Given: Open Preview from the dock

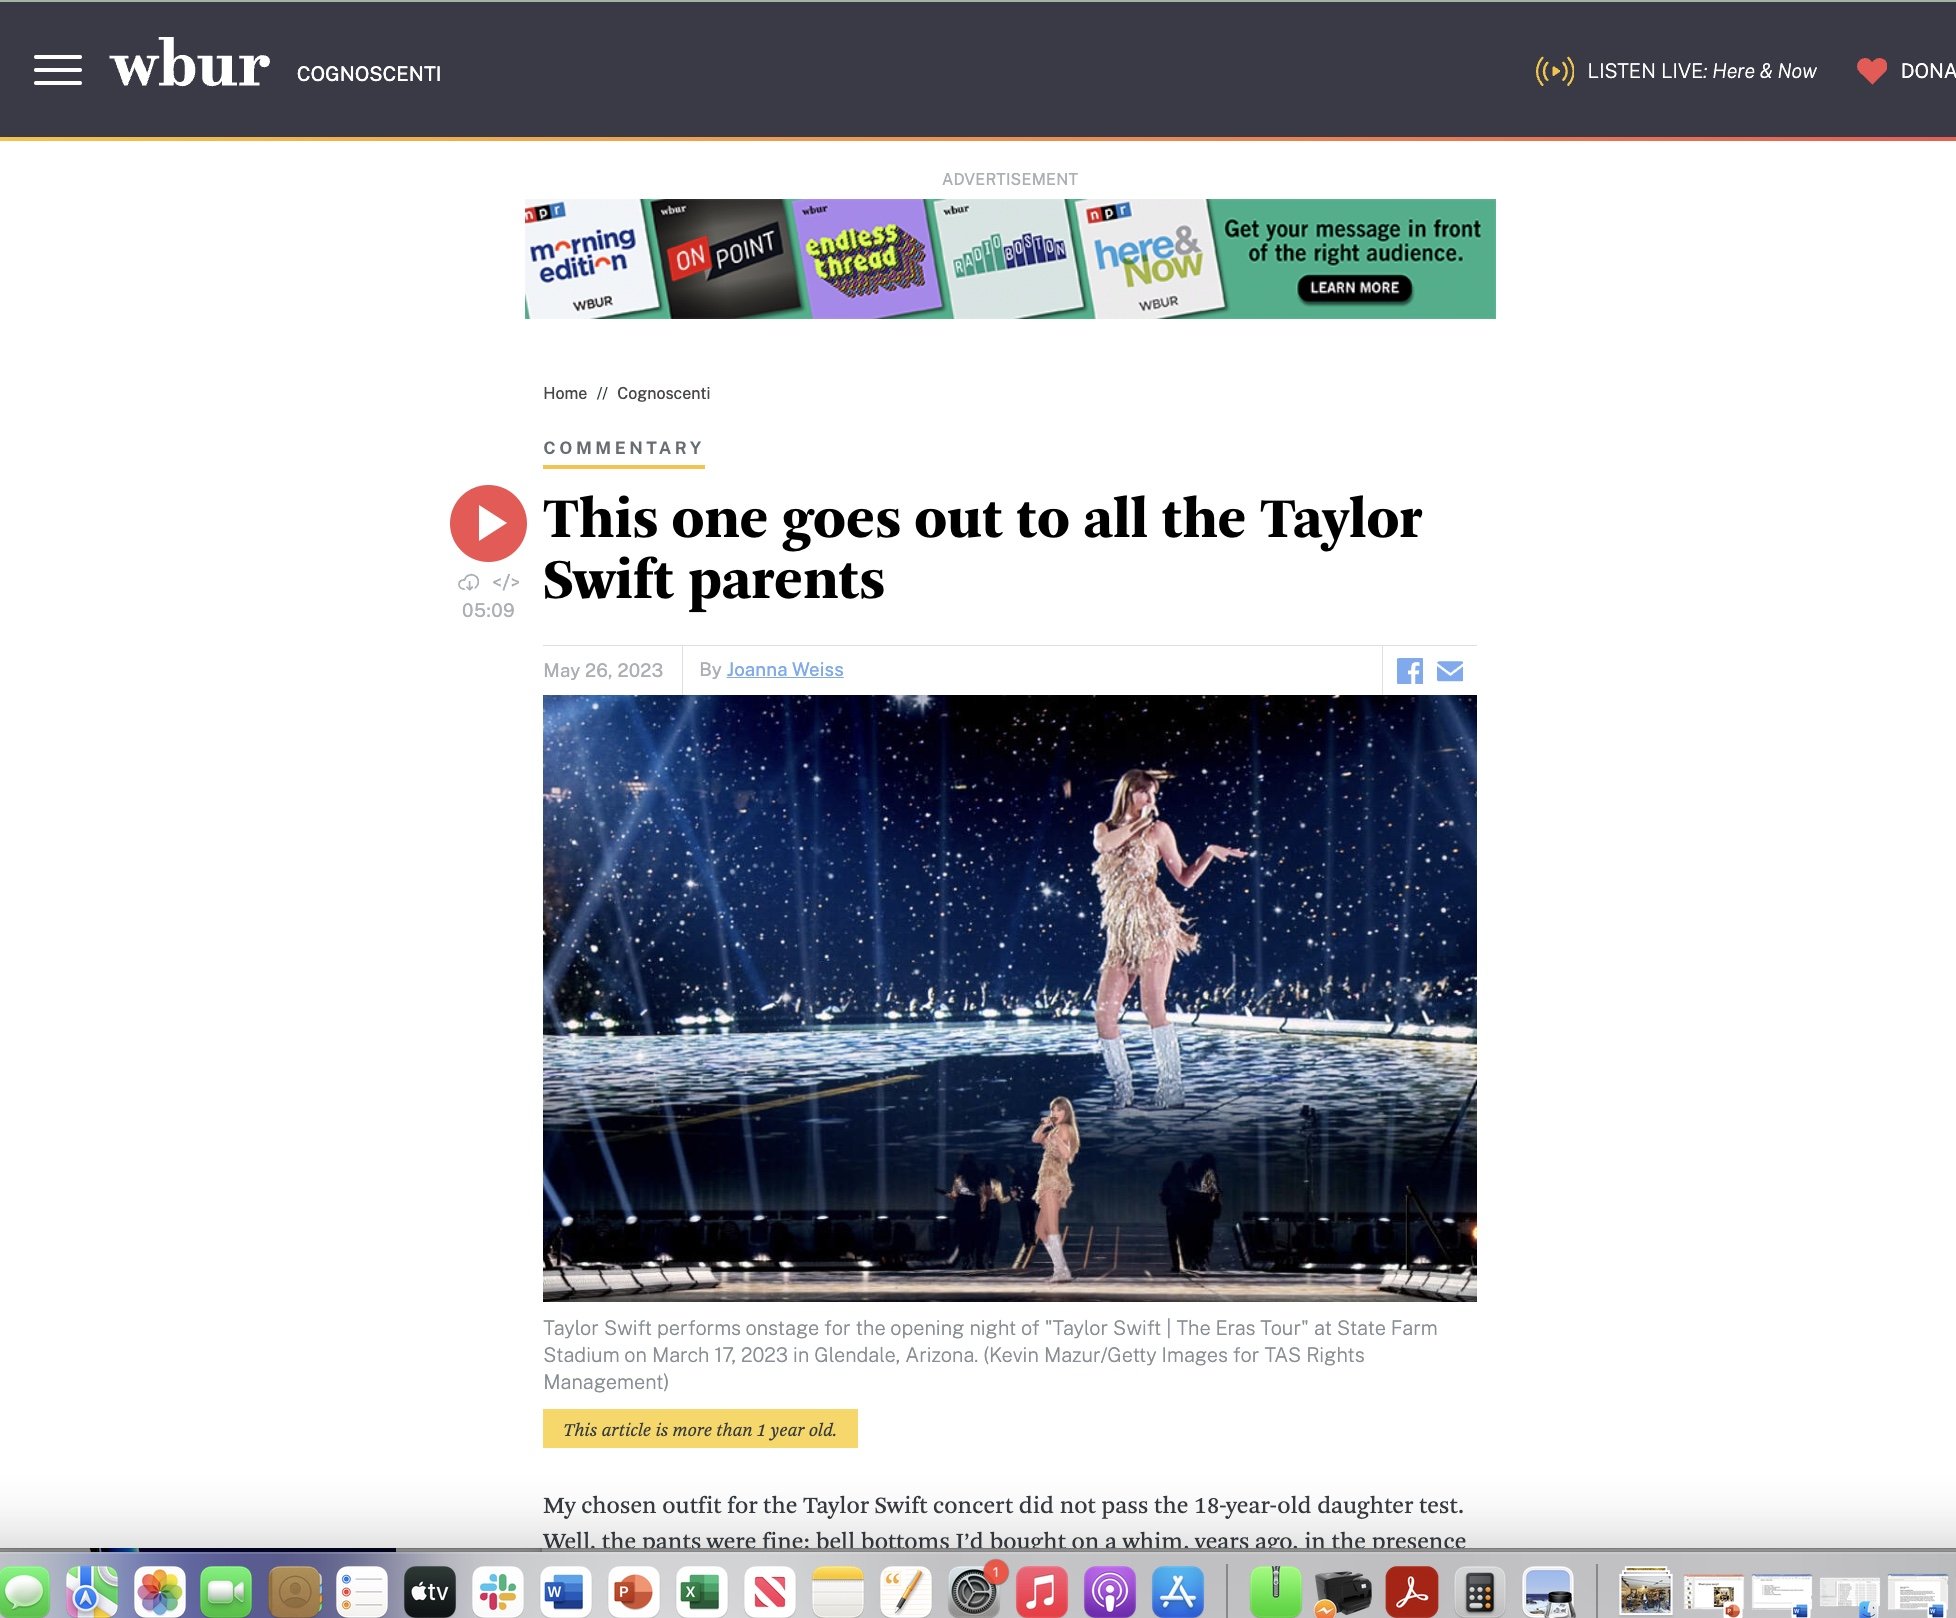Looking at the screenshot, I should coord(1547,1591).
